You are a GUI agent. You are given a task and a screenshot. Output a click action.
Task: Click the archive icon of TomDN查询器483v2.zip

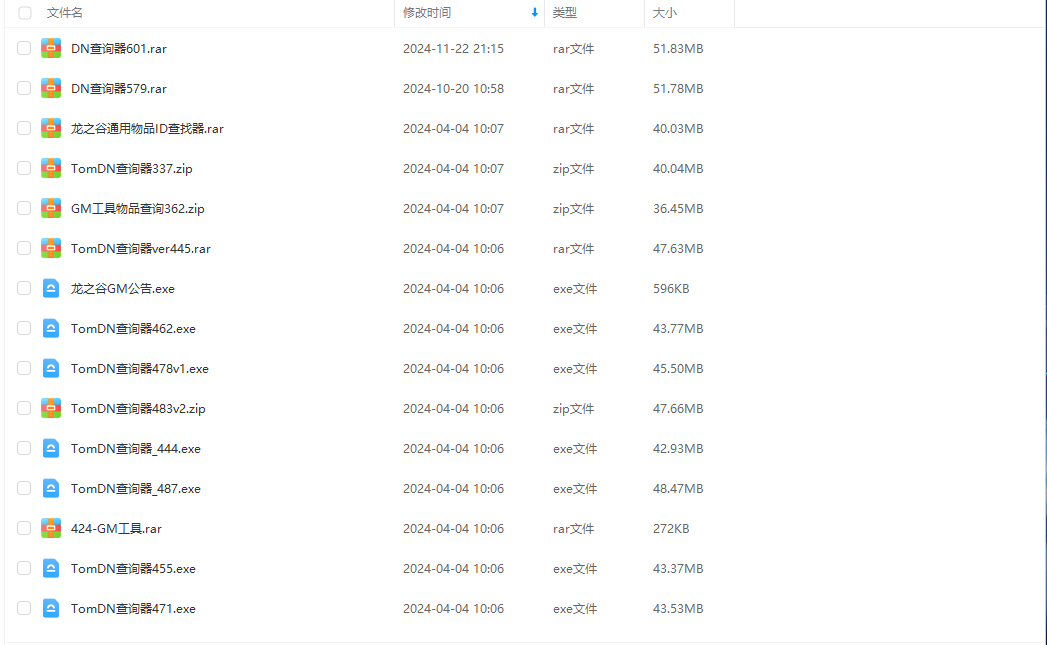click(51, 408)
